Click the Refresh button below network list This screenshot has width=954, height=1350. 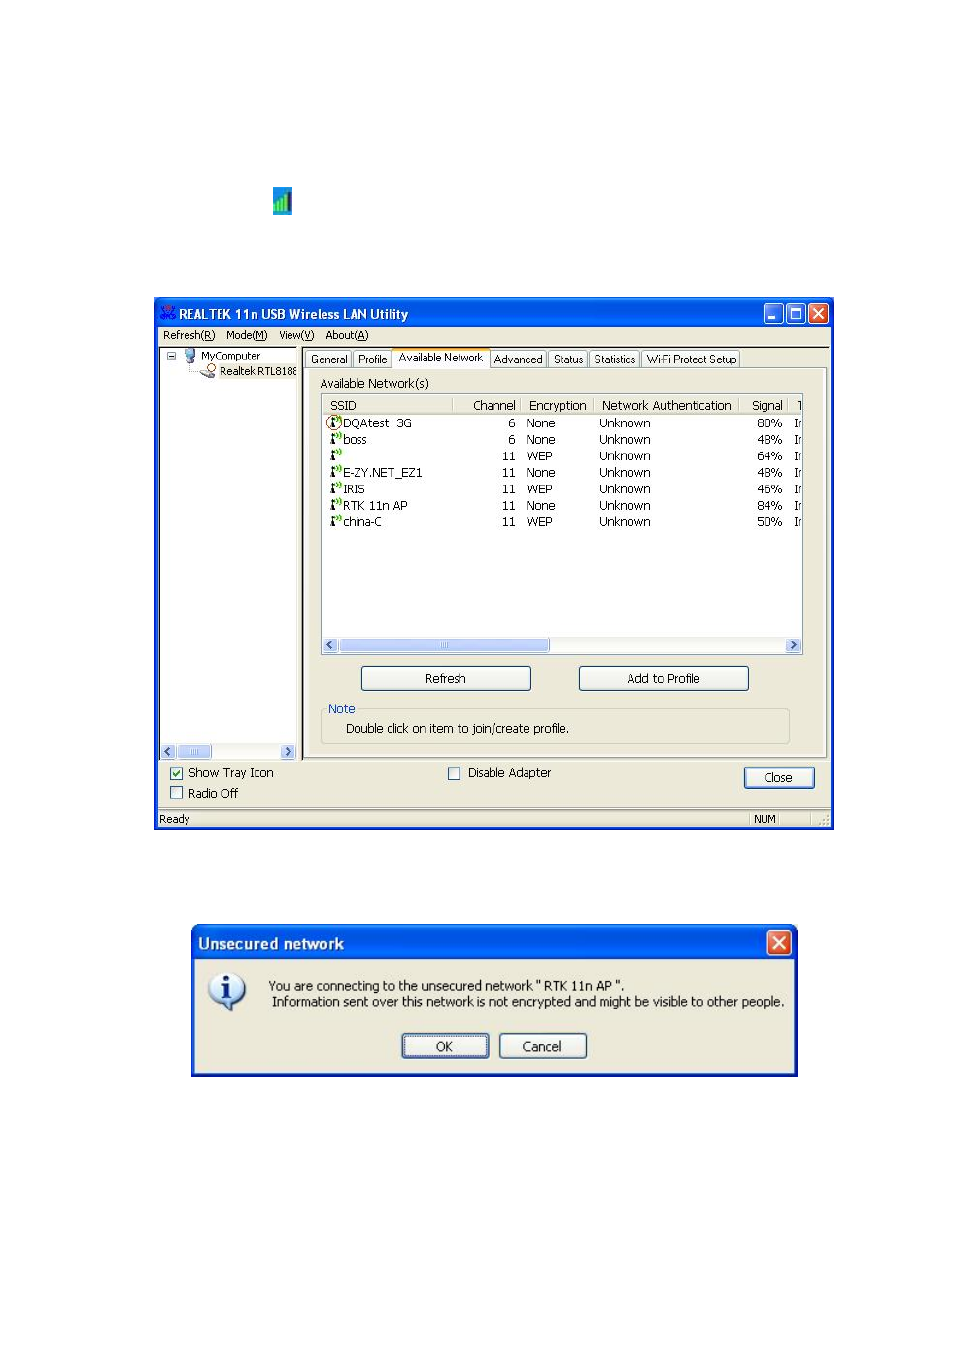[445, 678]
